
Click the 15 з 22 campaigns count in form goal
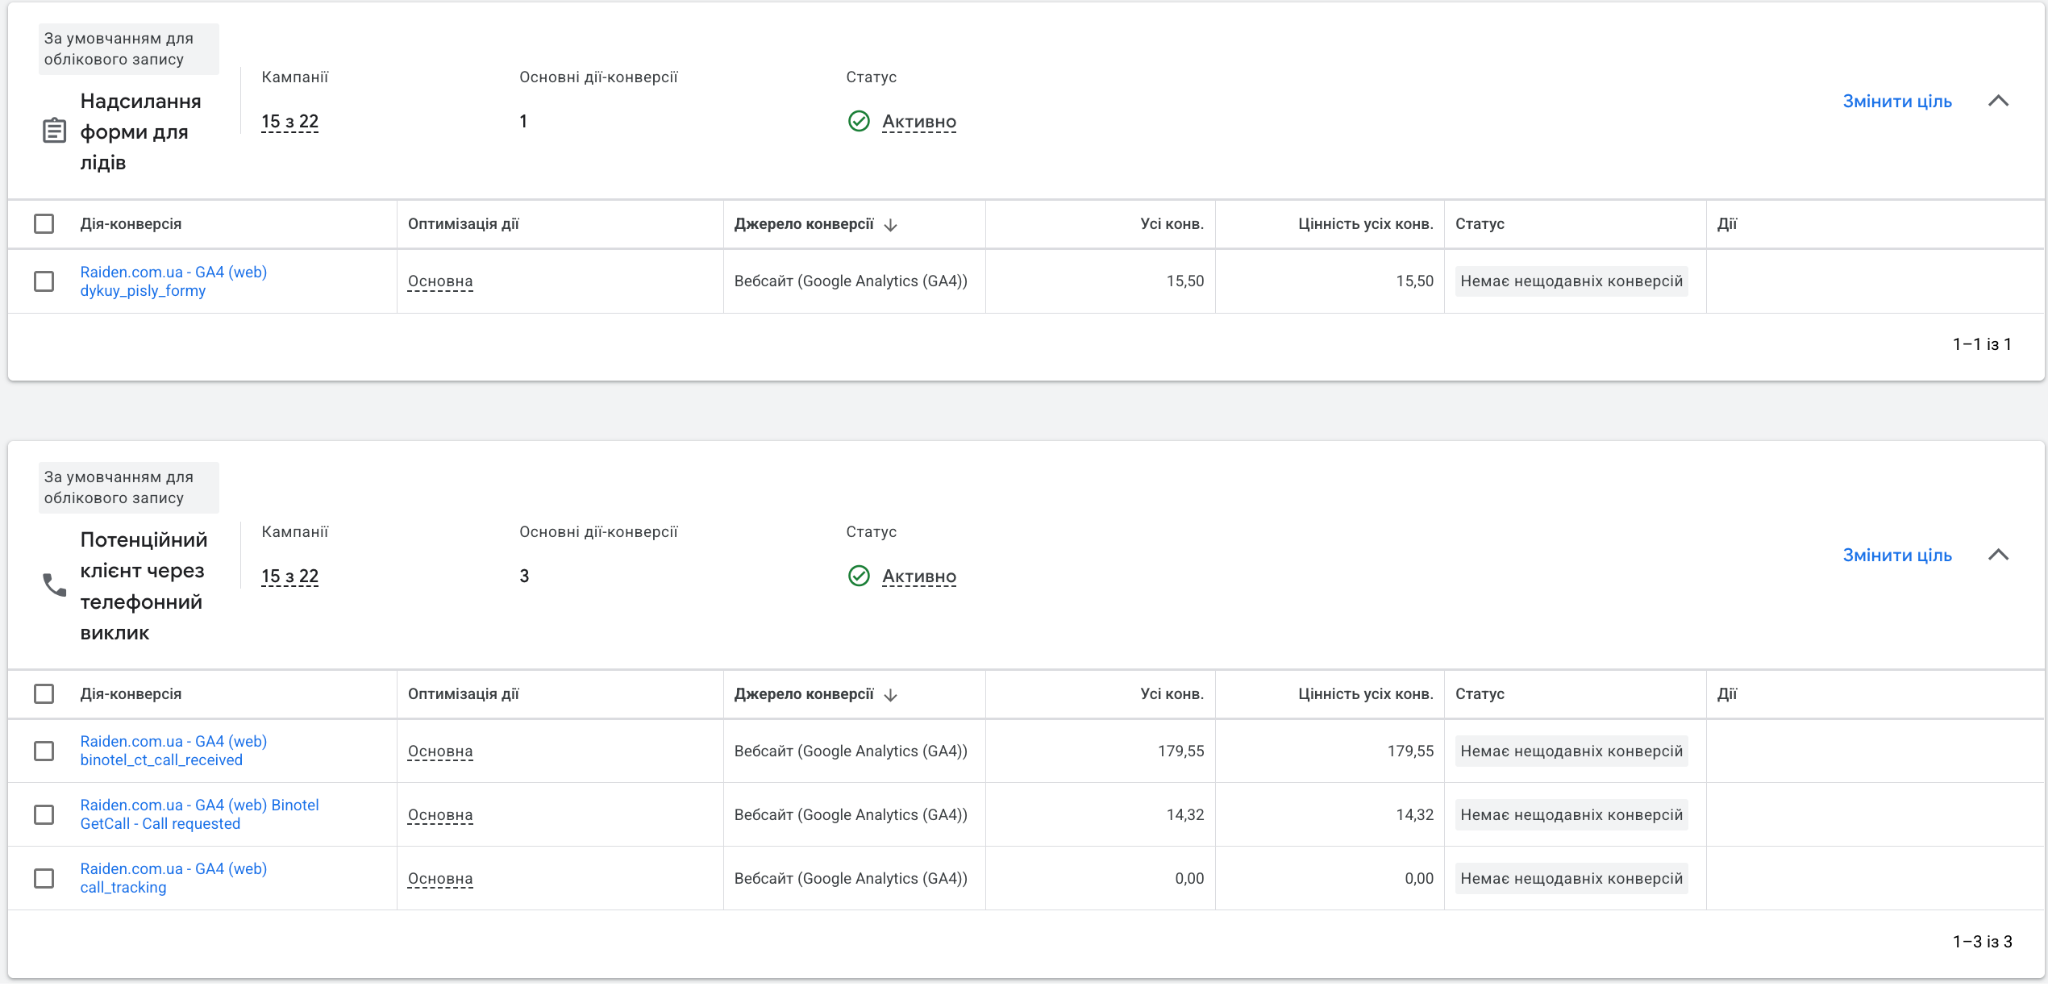(x=290, y=122)
